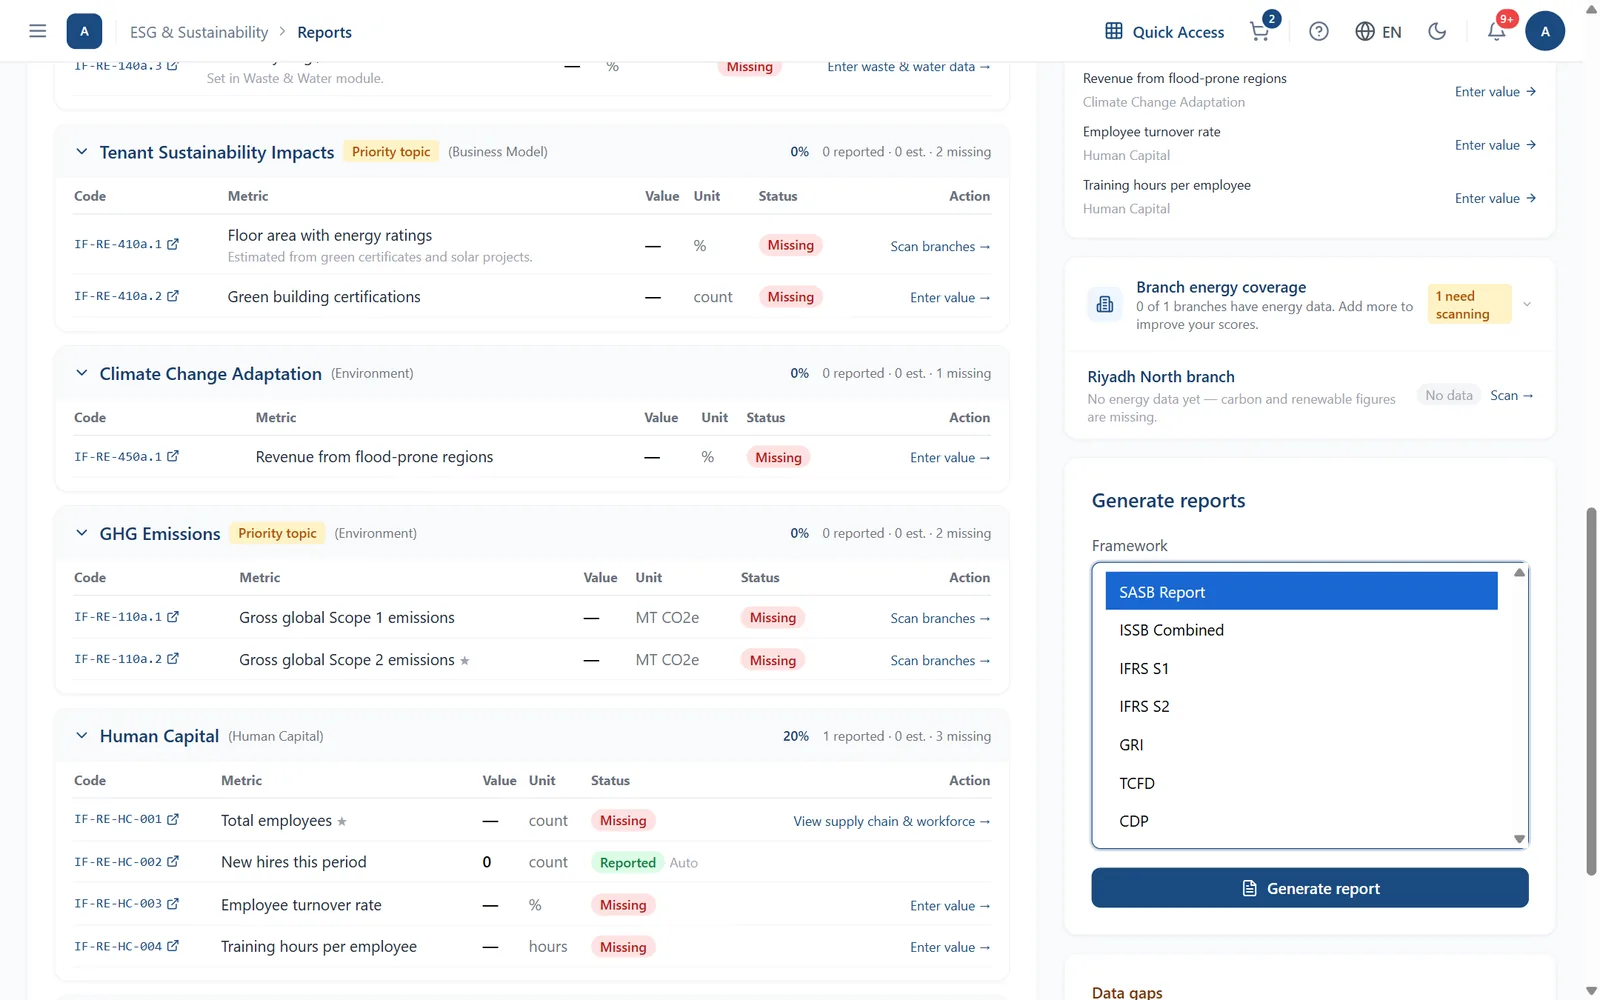Click Scan link for Riyadh North branch
The image size is (1600, 1000).
(1511, 395)
